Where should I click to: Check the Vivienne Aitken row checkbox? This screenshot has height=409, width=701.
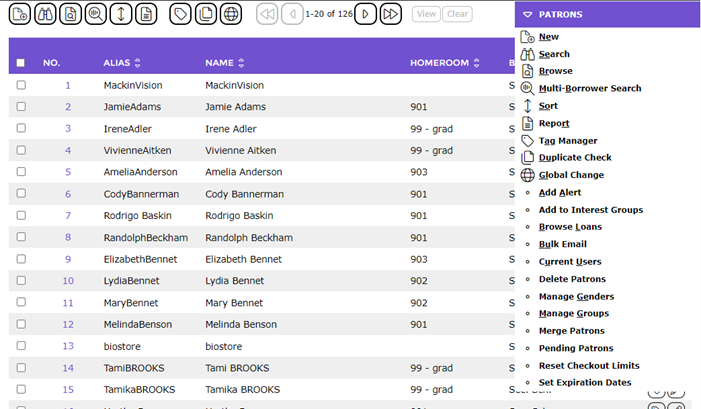21,150
